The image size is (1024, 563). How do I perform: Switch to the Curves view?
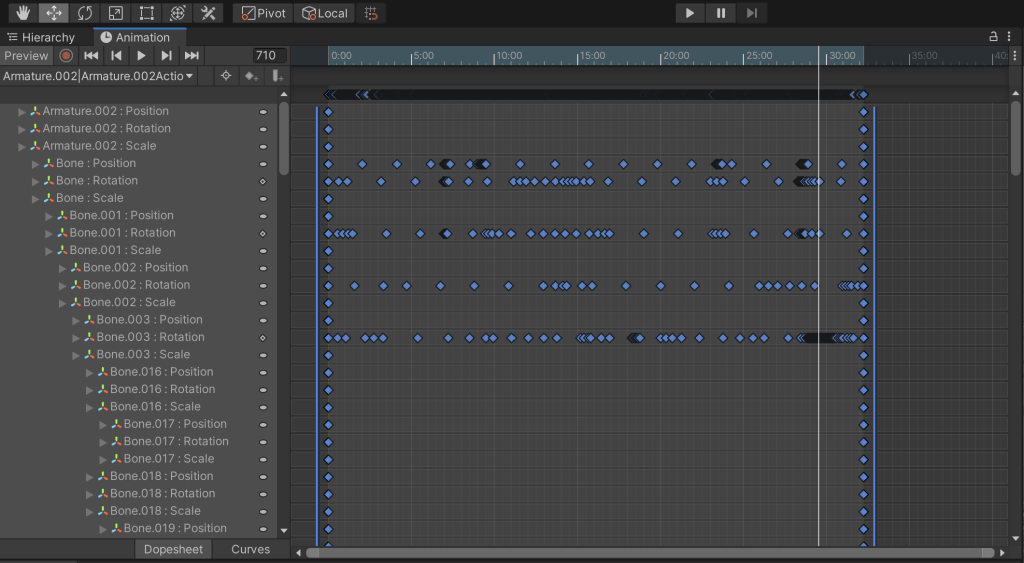[250, 549]
